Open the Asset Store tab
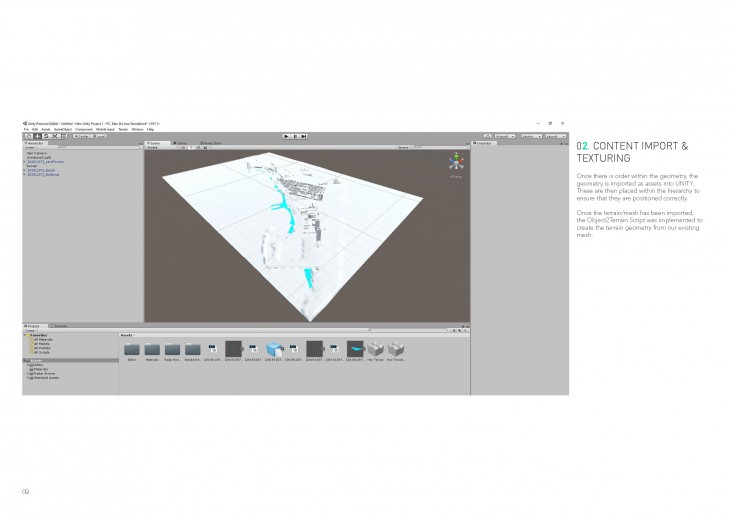This screenshot has height=516, width=730. (212, 143)
